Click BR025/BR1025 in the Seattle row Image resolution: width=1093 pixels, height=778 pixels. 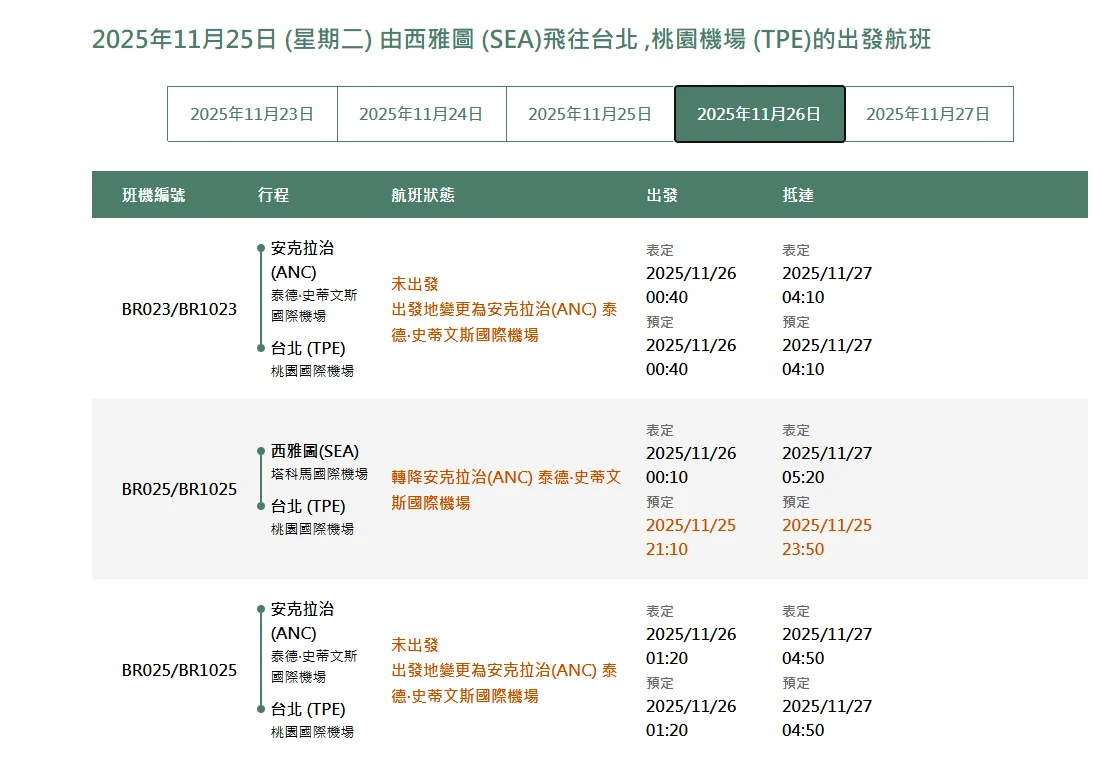tap(179, 489)
